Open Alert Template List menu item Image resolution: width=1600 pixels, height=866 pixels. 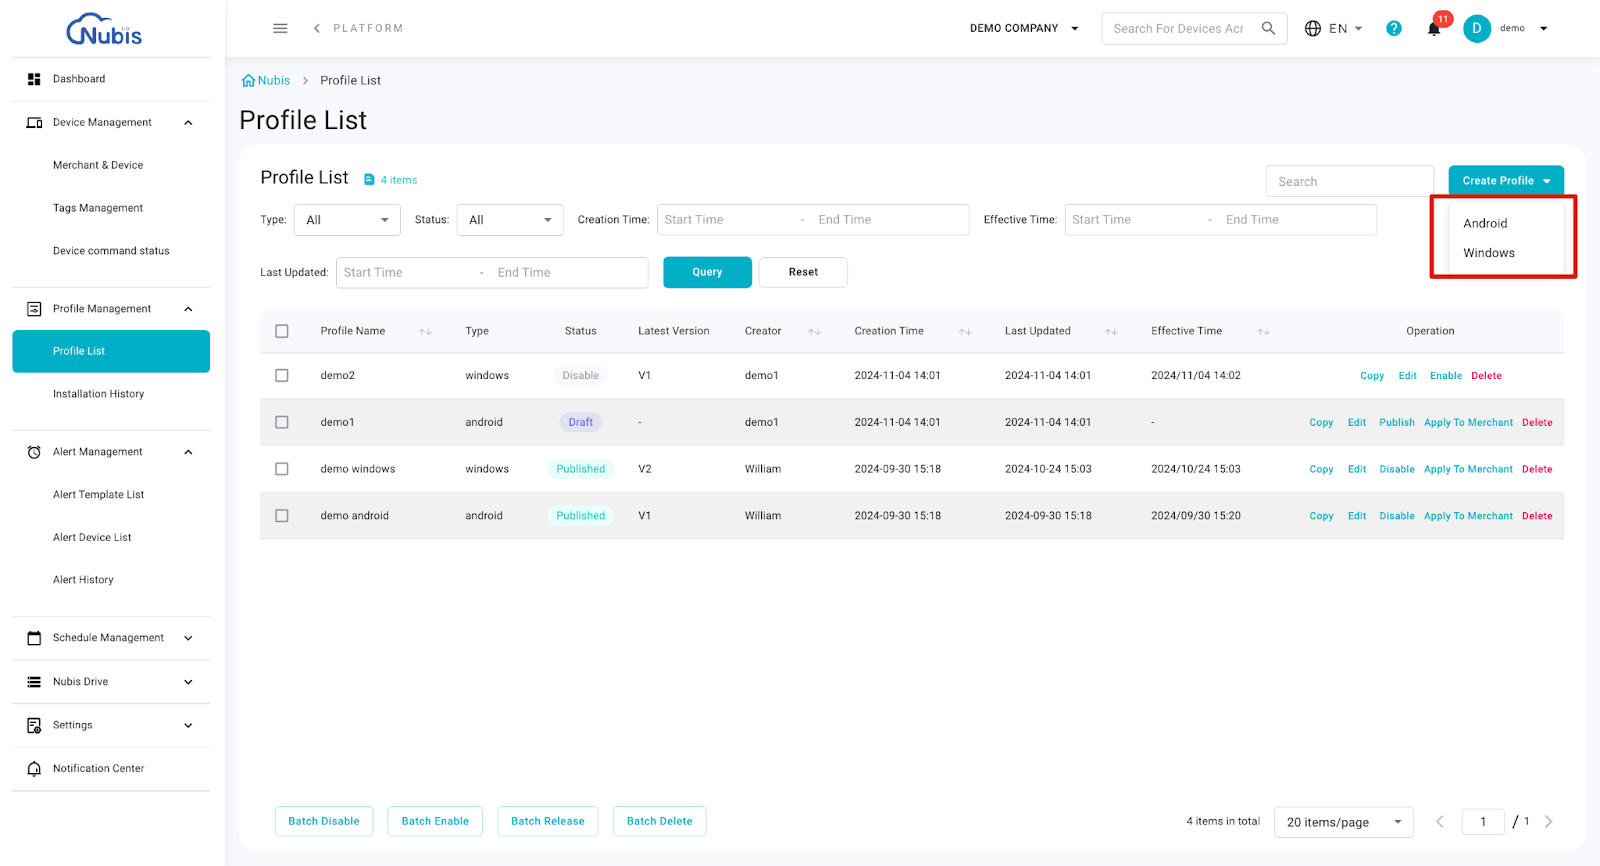[x=98, y=495]
